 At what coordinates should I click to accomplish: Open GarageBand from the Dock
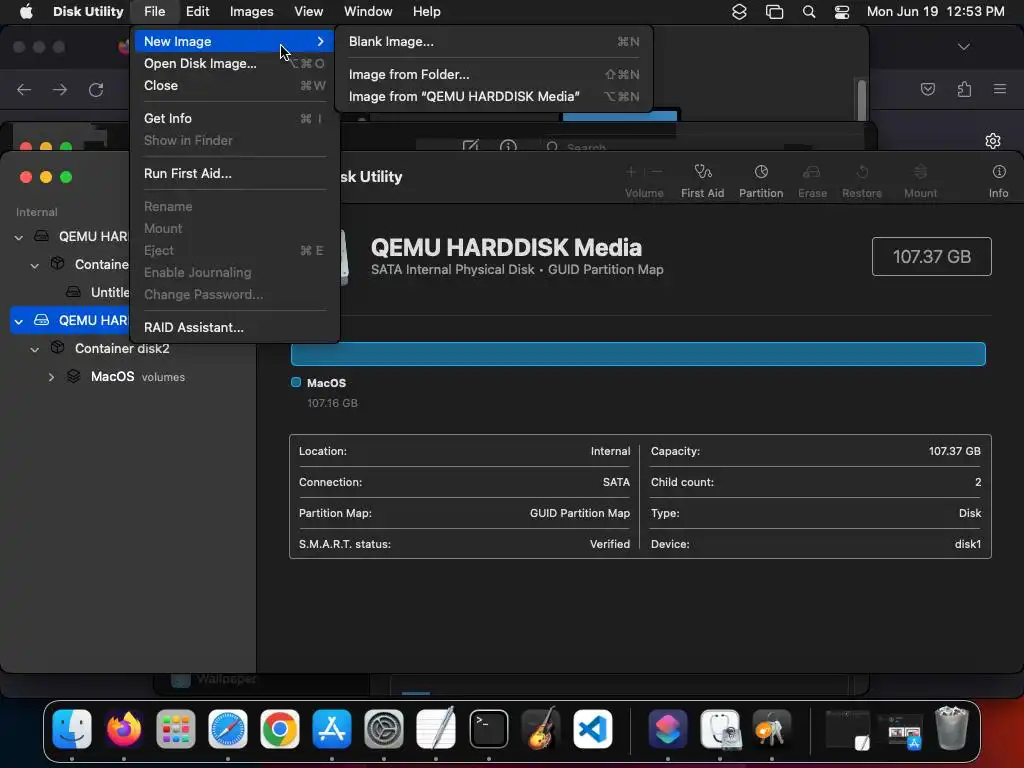[x=541, y=728]
